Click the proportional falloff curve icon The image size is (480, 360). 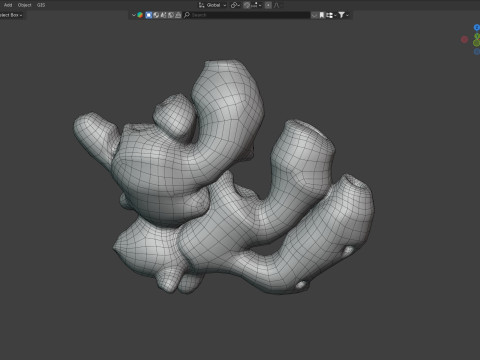pos(277,5)
